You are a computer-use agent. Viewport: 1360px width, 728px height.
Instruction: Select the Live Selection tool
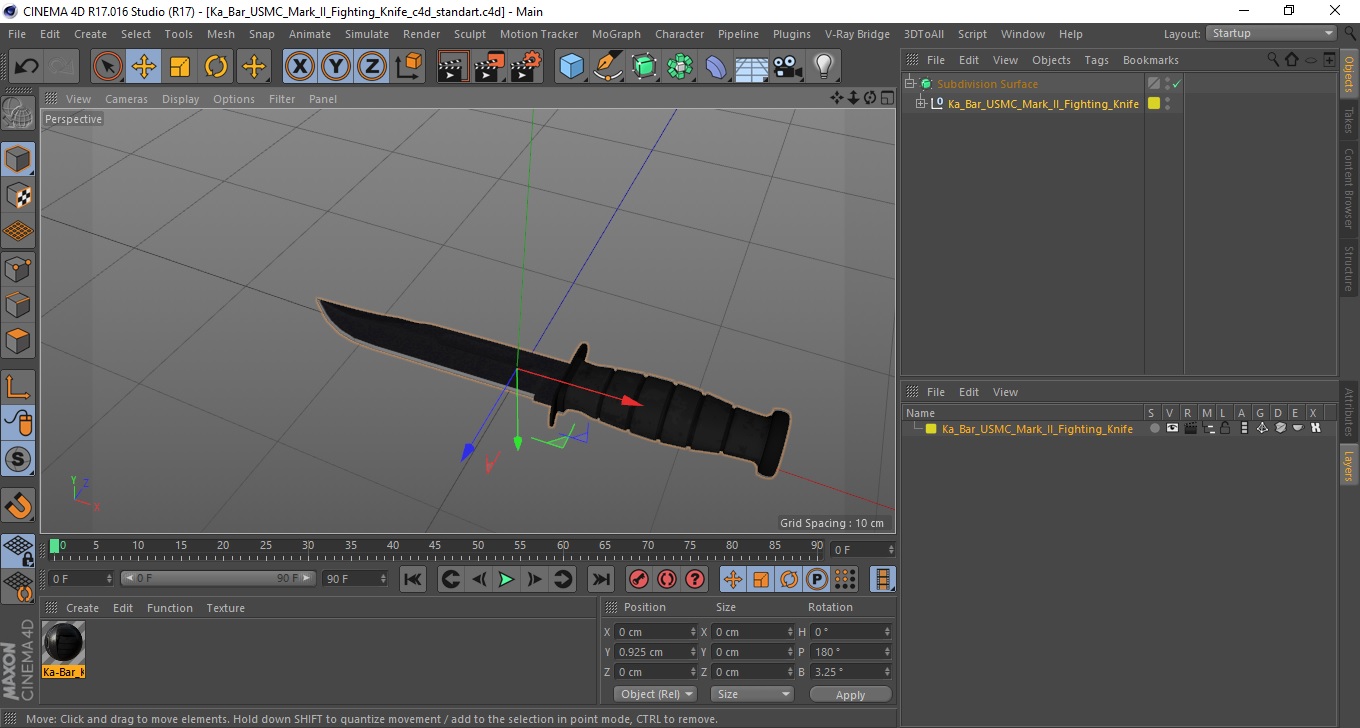pyautogui.click(x=108, y=67)
